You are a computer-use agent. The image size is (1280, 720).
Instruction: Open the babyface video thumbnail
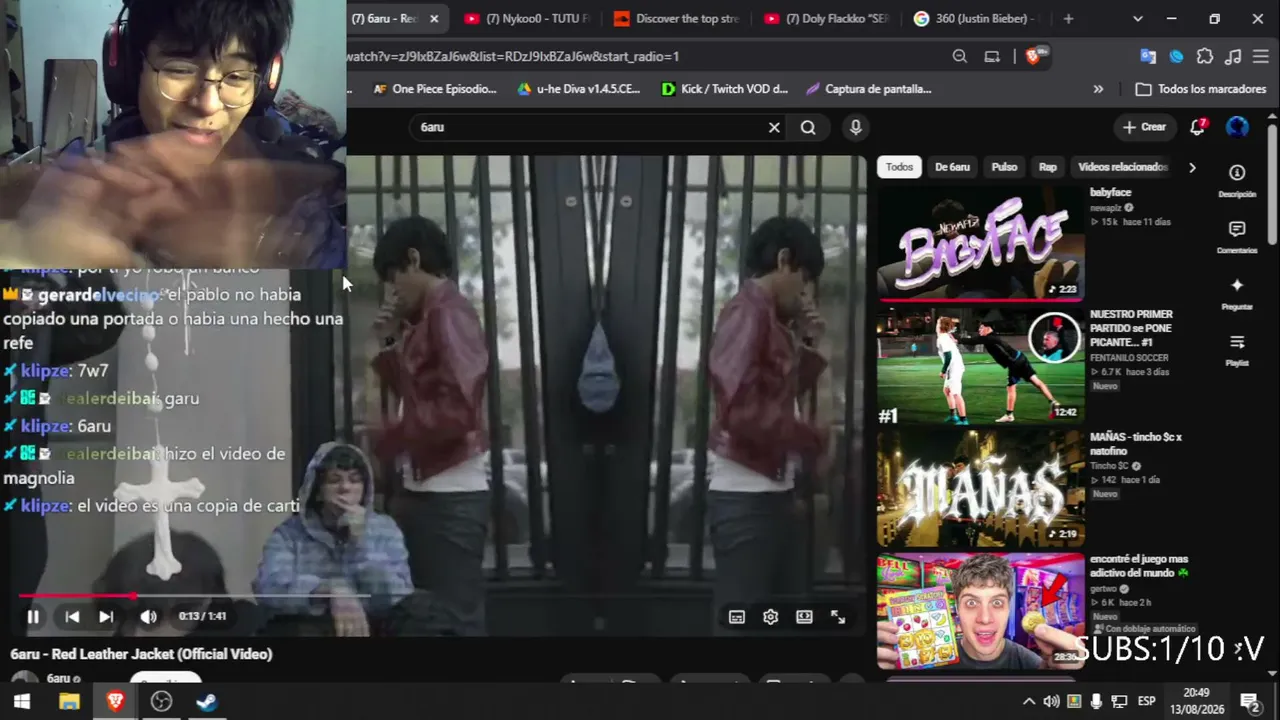coord(981,242)
